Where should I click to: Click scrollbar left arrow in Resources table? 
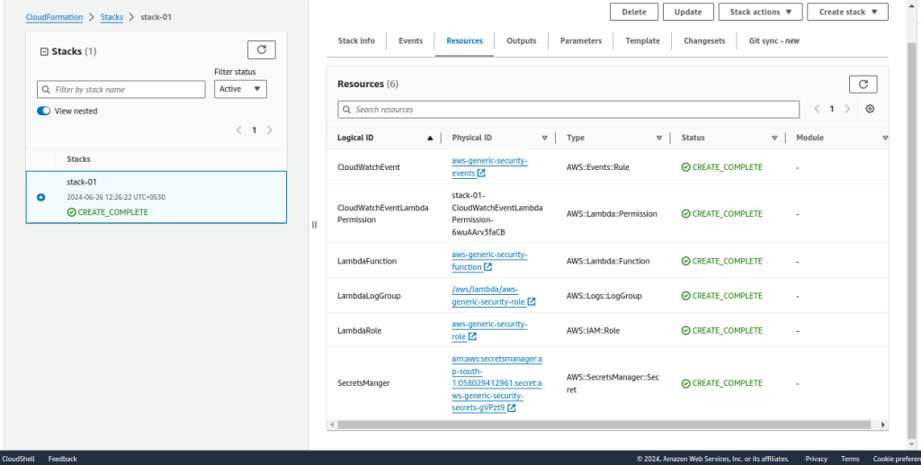[331, 424]
